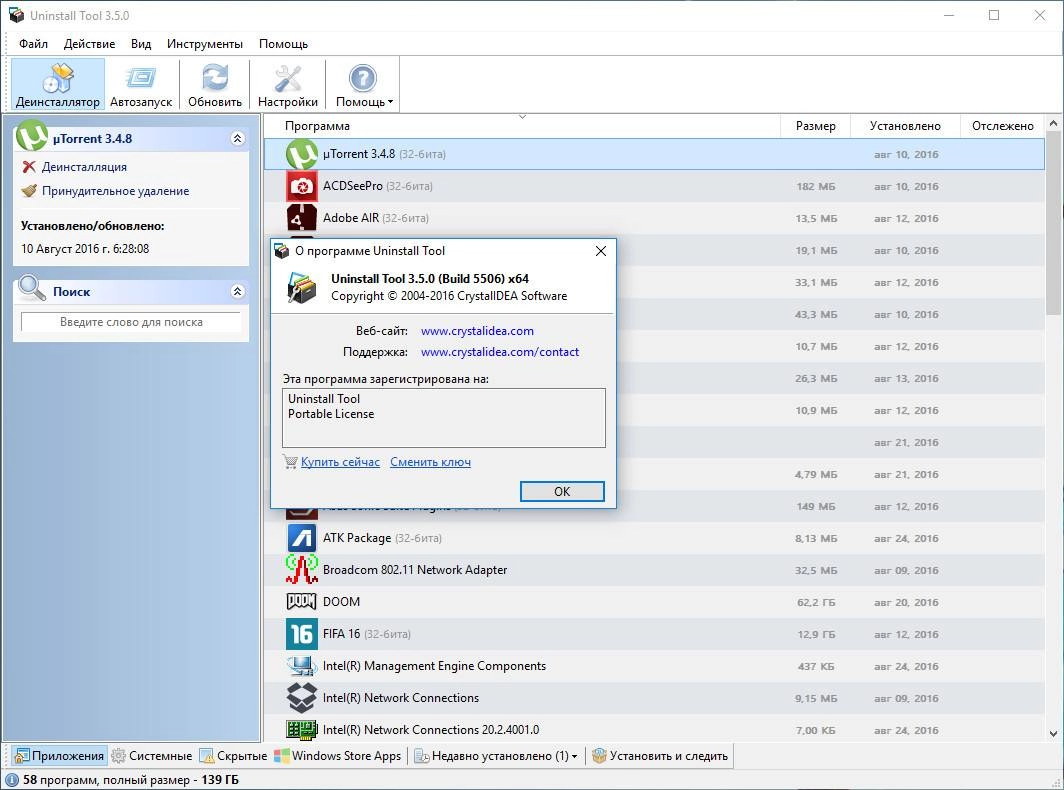
Task: Click the search field Введите слово для поиска
Action: (x=131, y=322)
